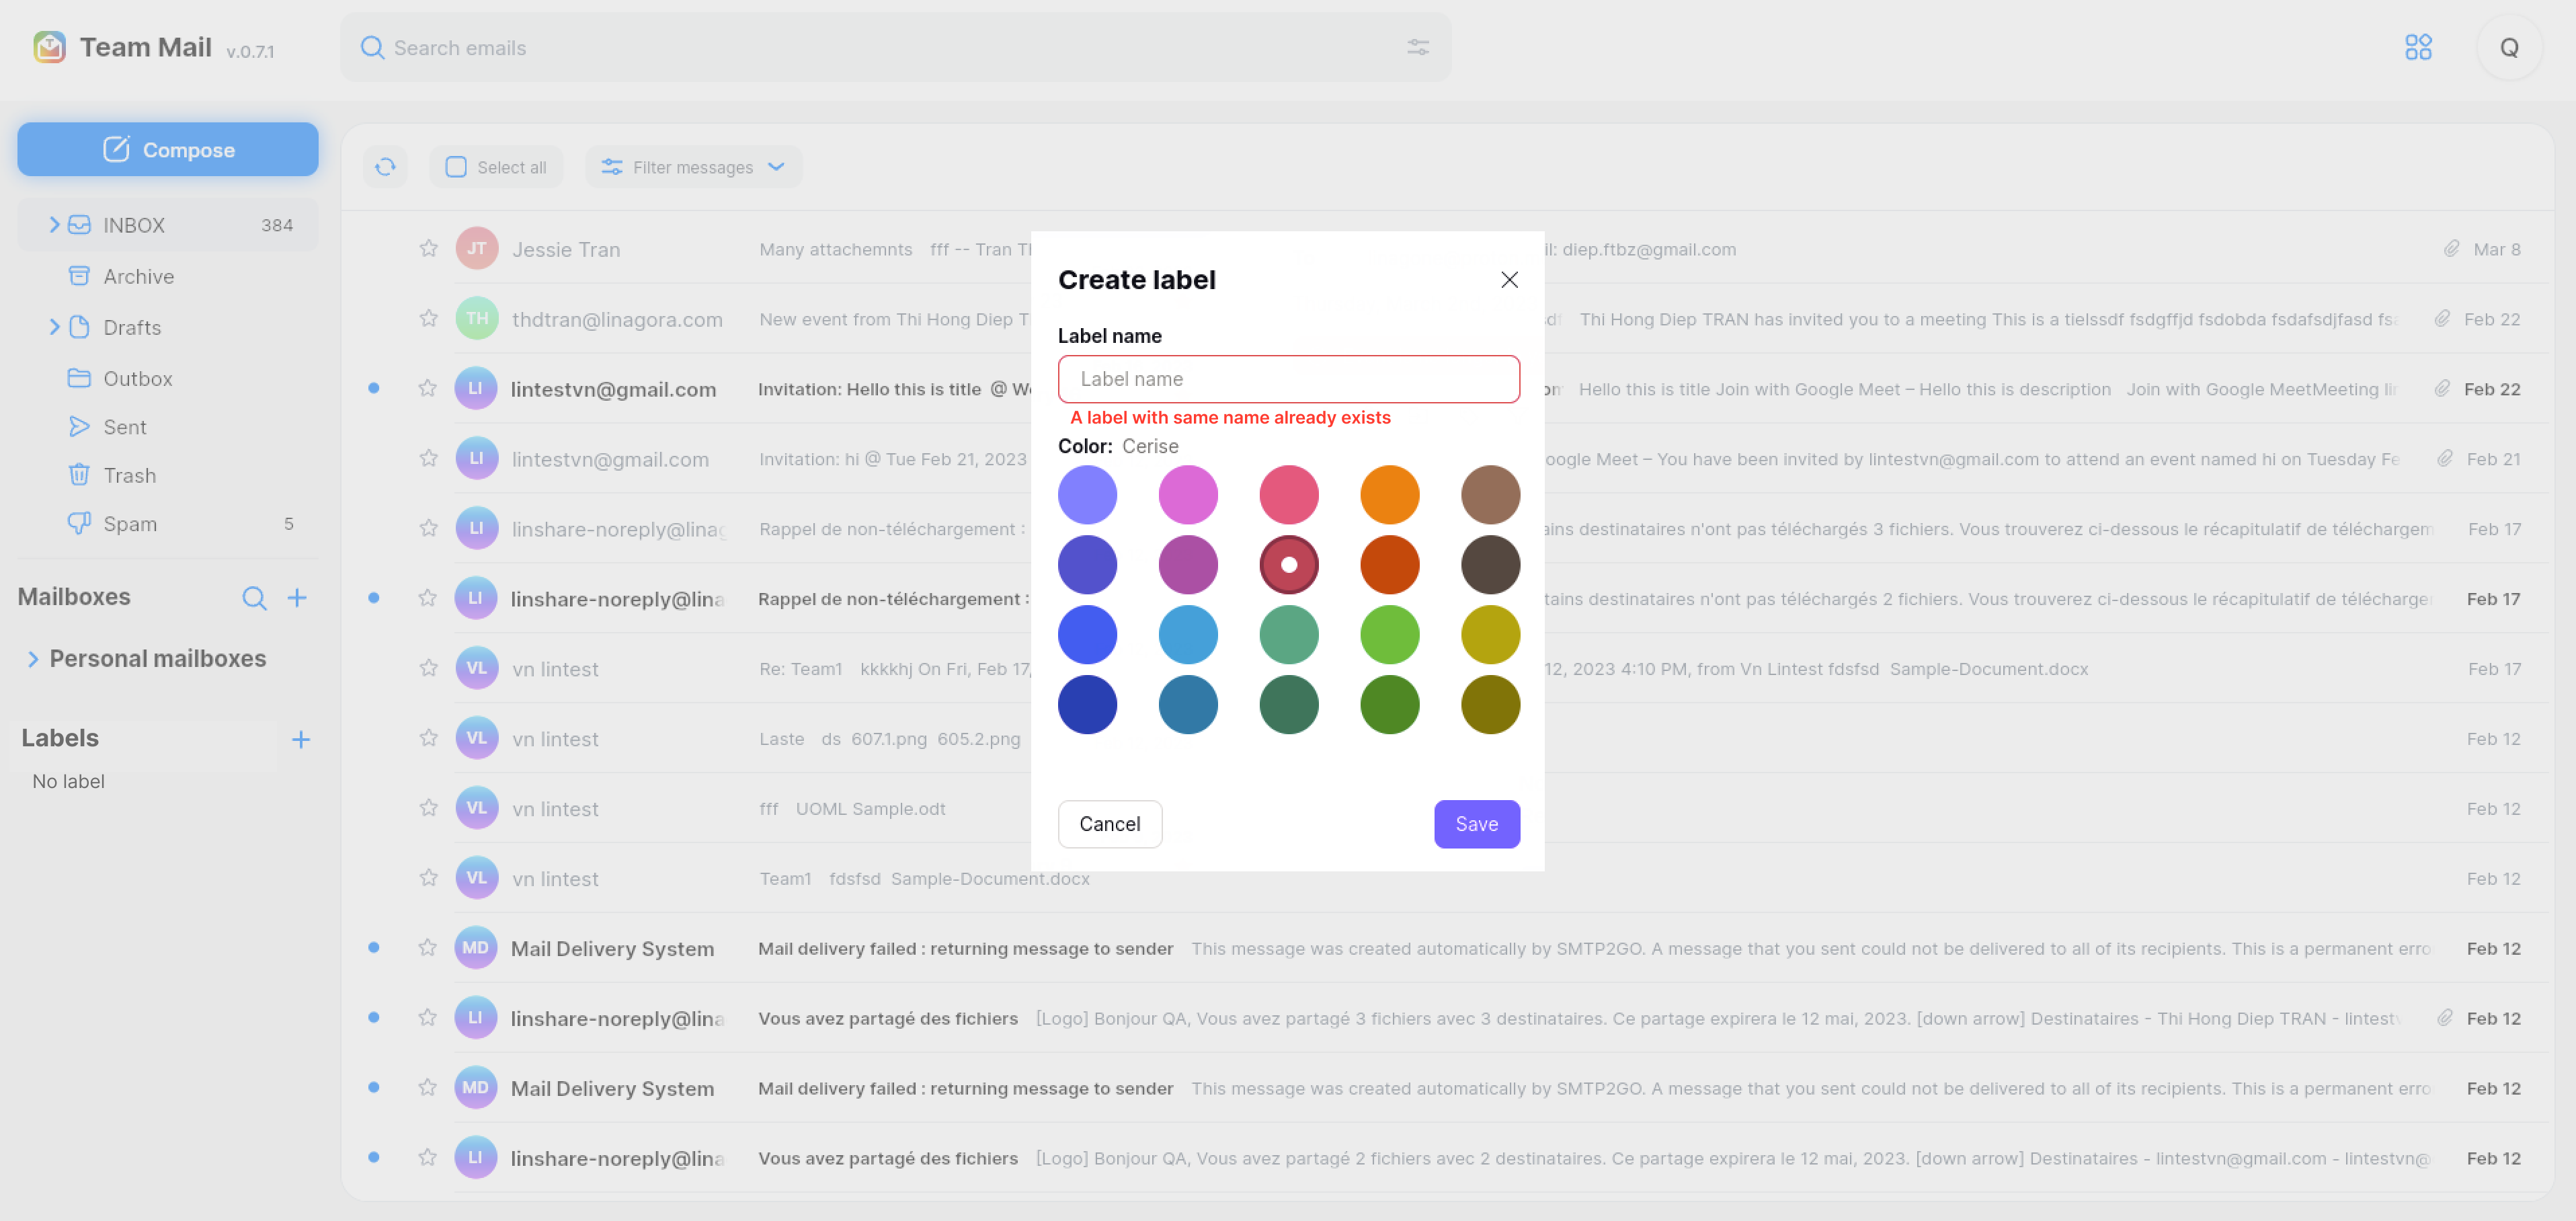The height and width of the screenshot is (1221, 2576).
Task: Click the Cancel button in dialog
Action: 1109,824
